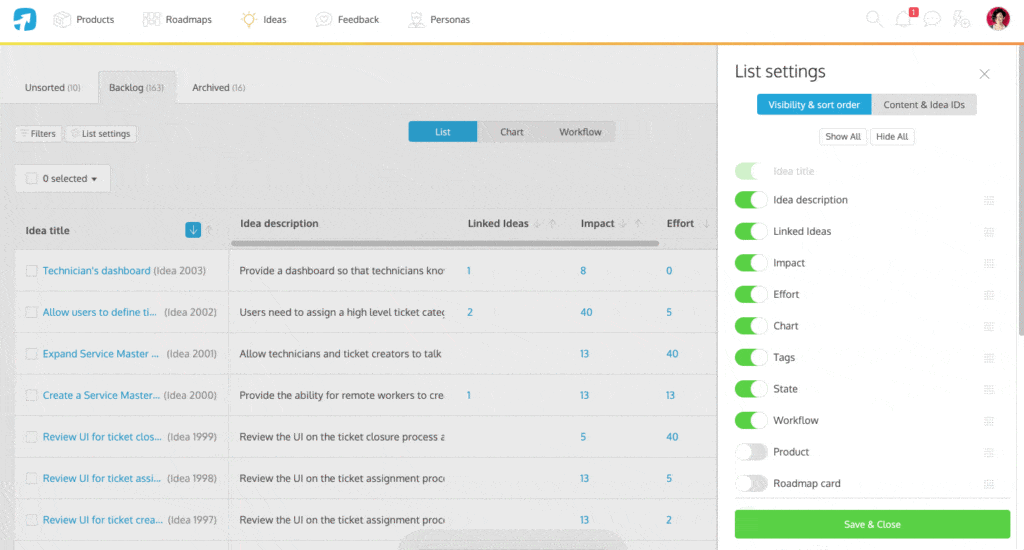Open the Roadmaps menu

pos(177,20)
